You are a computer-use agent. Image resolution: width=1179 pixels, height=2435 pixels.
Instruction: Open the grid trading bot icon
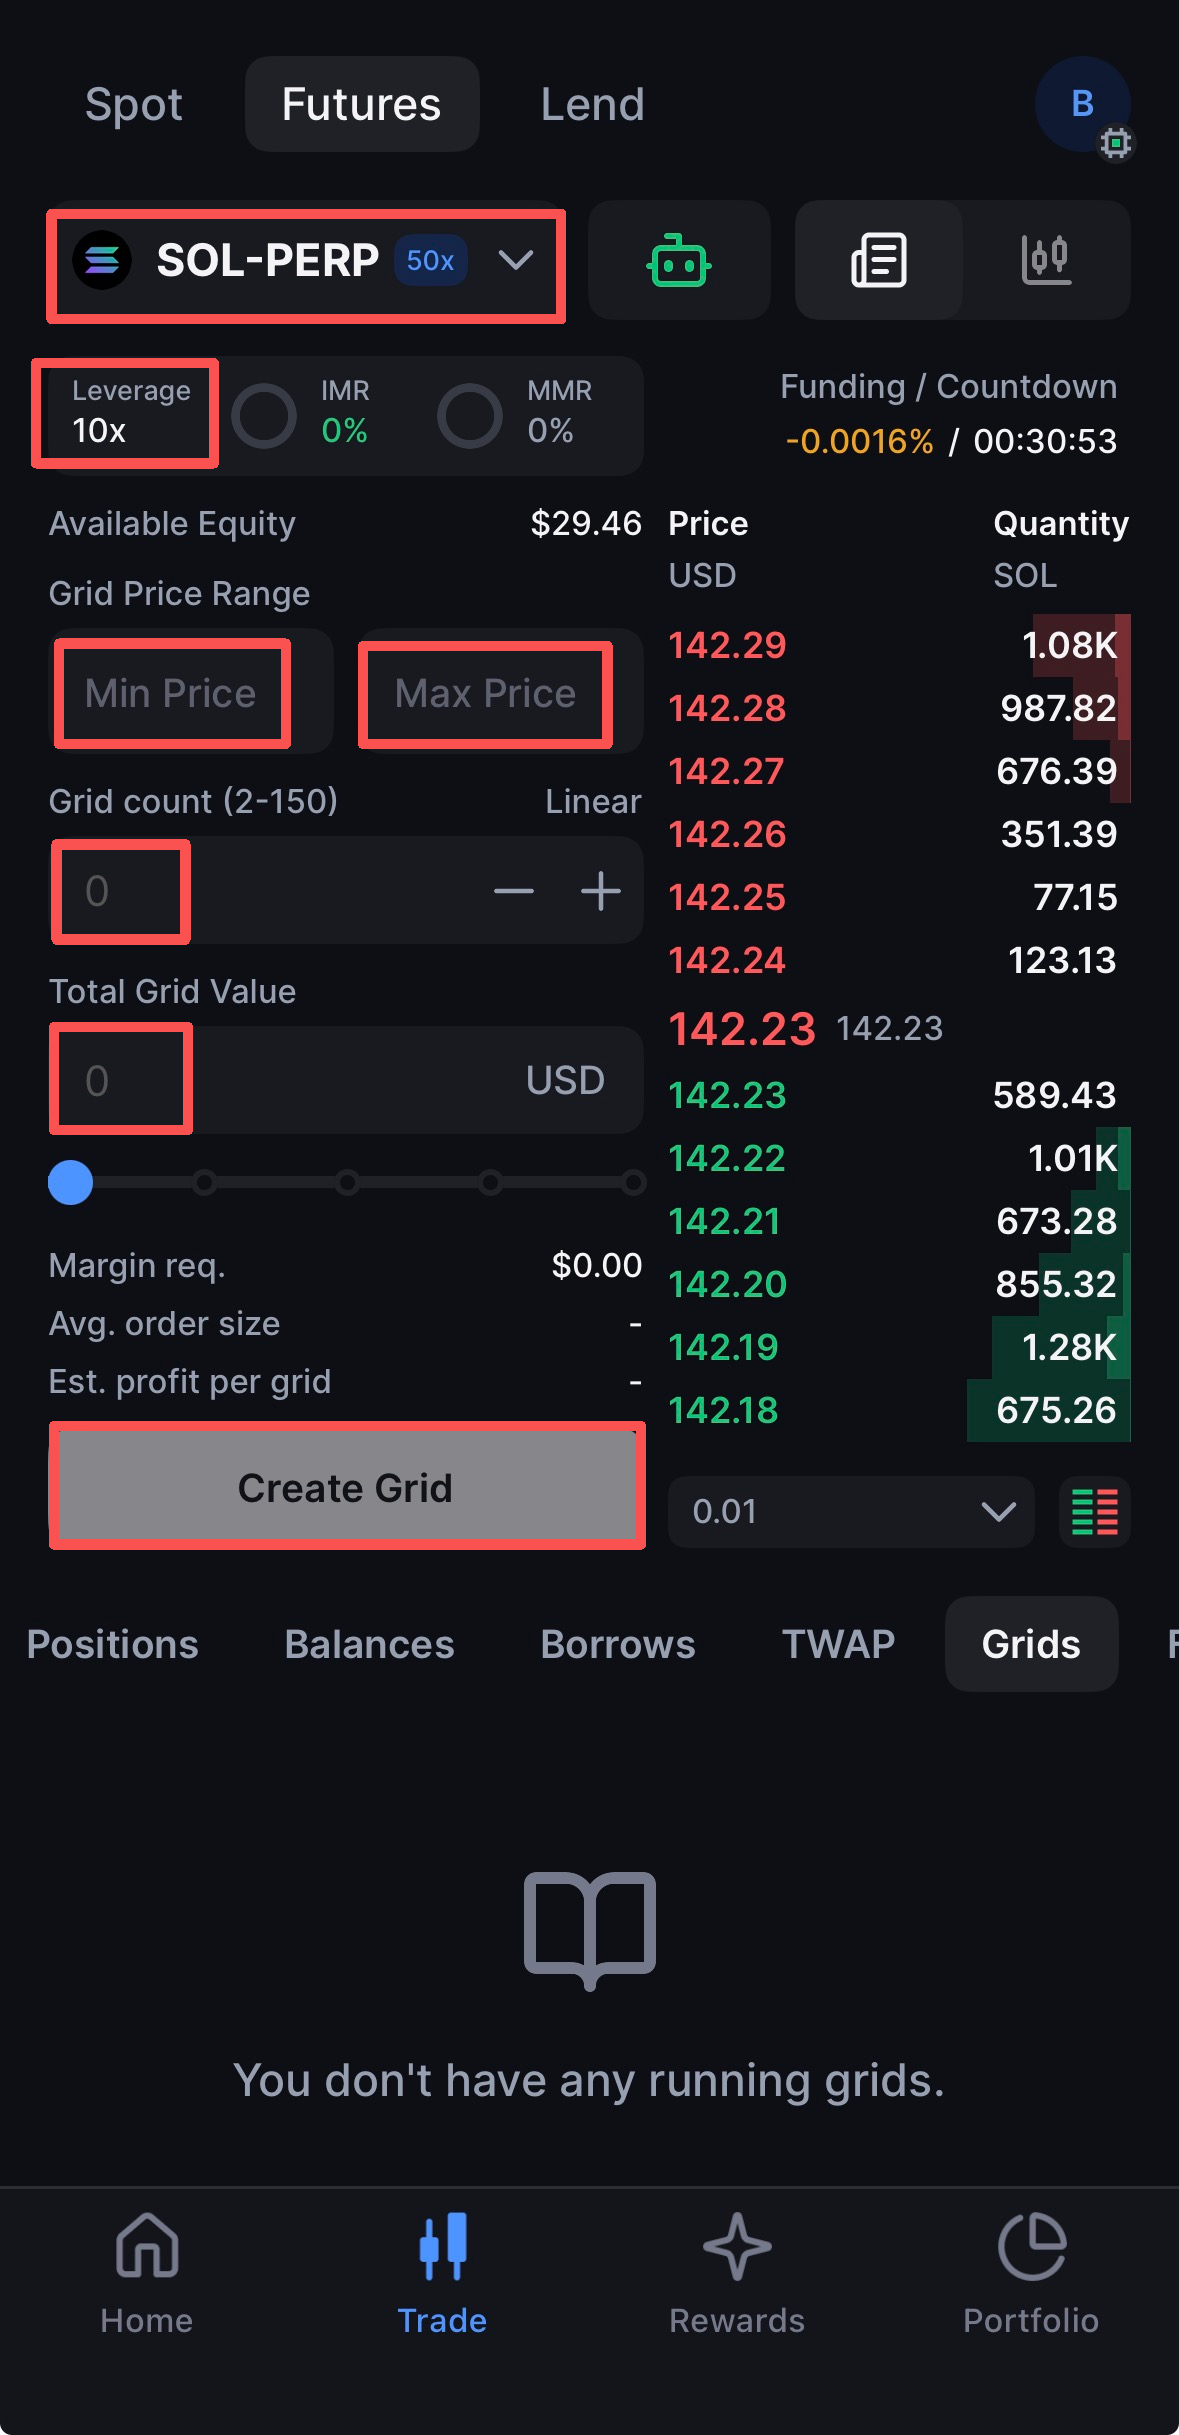tap(679, 261)
